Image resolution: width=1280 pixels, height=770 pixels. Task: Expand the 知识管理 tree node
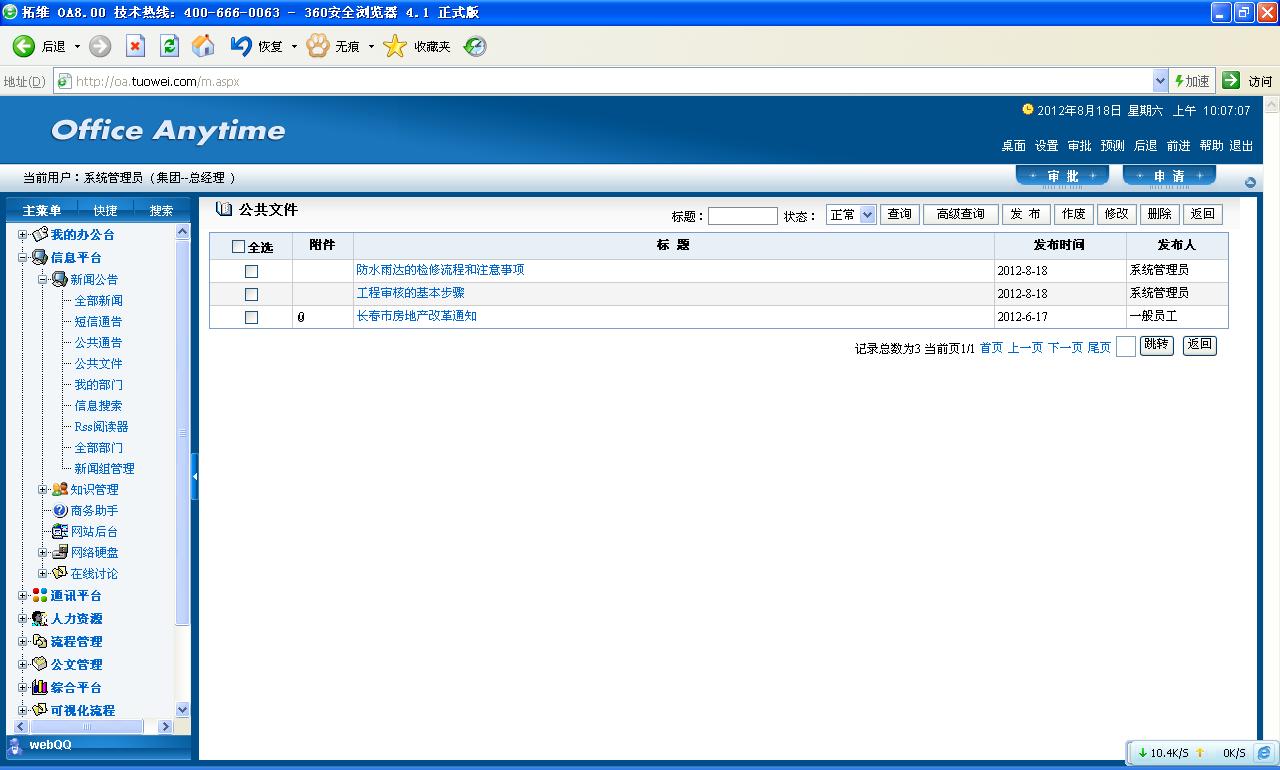43,489
